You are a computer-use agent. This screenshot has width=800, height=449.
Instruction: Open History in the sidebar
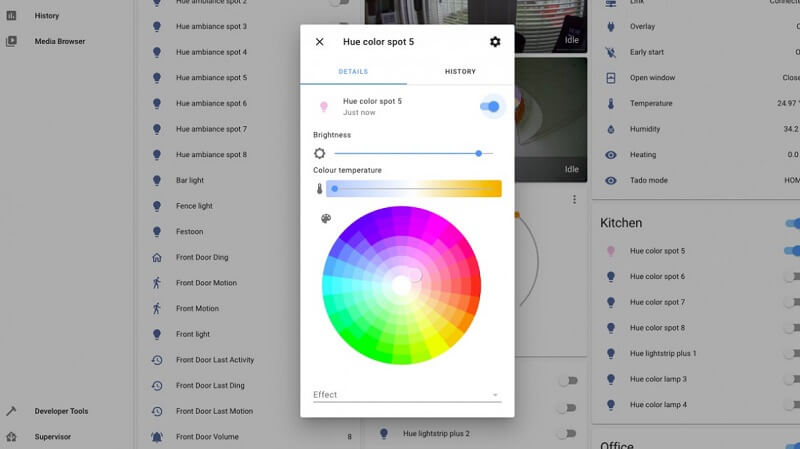(46, 16)
